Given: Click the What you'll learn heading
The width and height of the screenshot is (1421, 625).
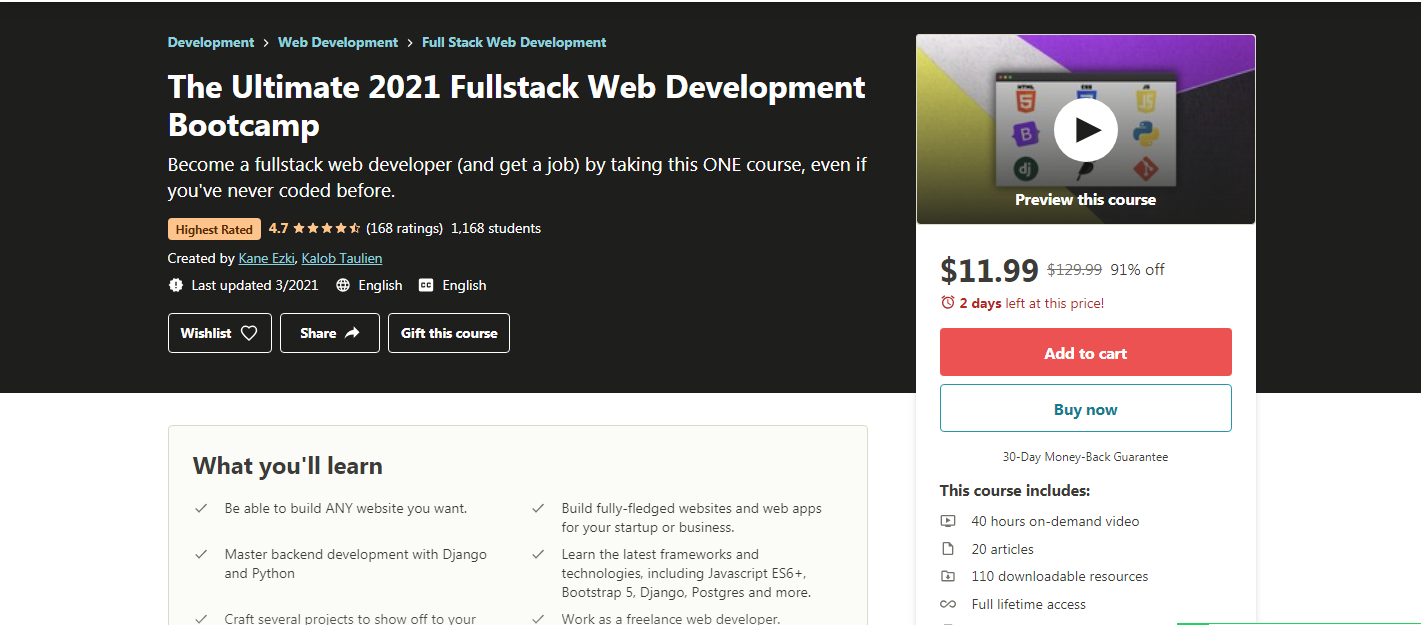Looking at the screenshot, I should (x=288, y=466).
